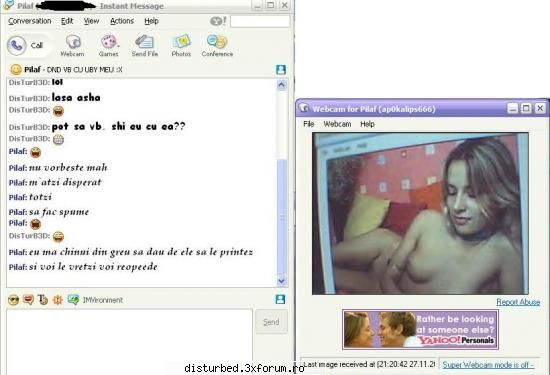The width and height of the screenshot is (550, 375).
Task: Minimize the Webcam for Pilaf window
Action: coord(512,108)
